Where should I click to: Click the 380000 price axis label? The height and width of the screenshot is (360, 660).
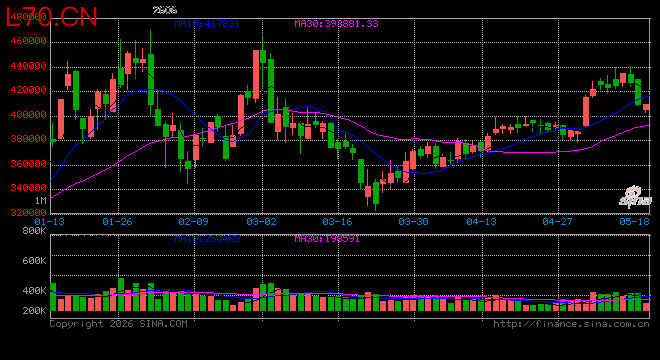[x=29, y=139]
